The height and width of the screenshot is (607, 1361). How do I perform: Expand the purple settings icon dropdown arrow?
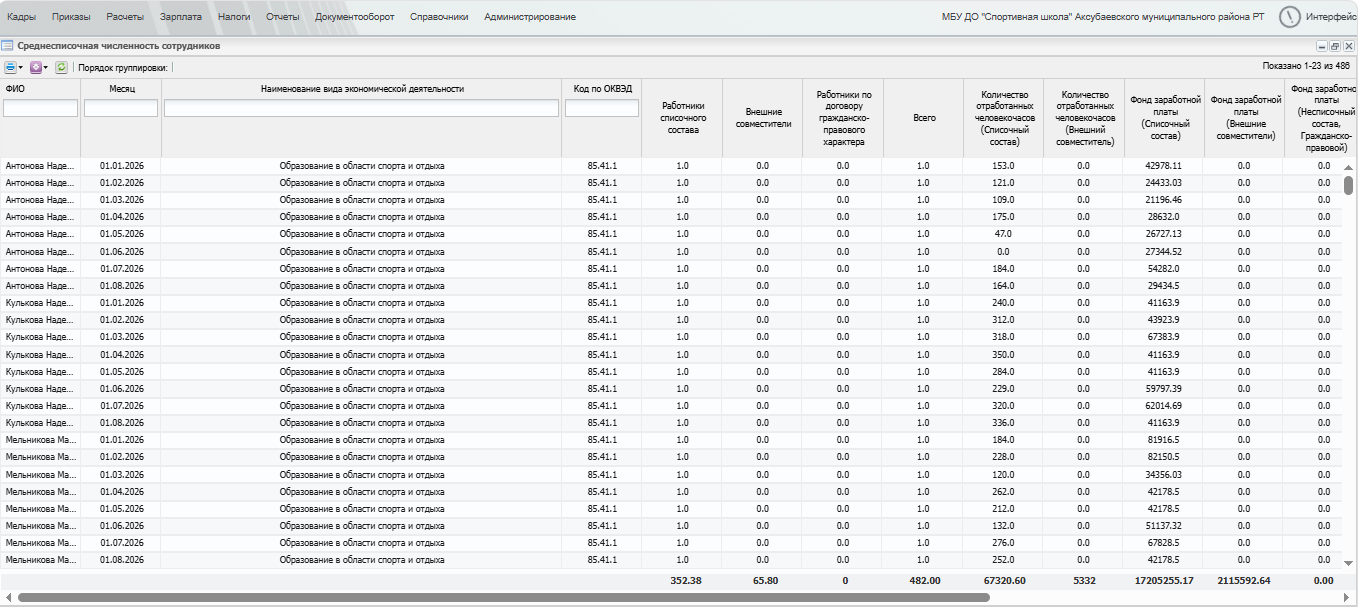46,67
